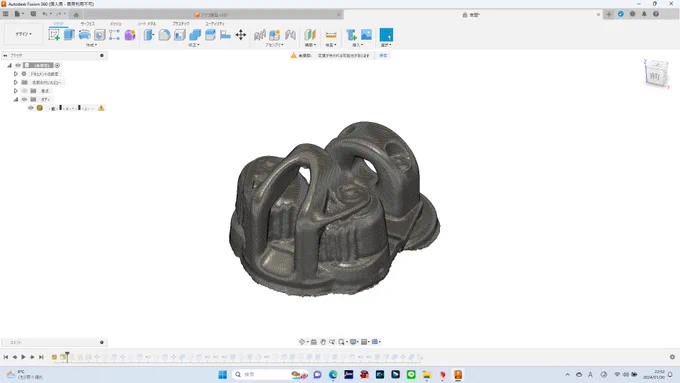Open the Windows Start menu
Screen dimensions: 680x383
(x=222, y=374)
